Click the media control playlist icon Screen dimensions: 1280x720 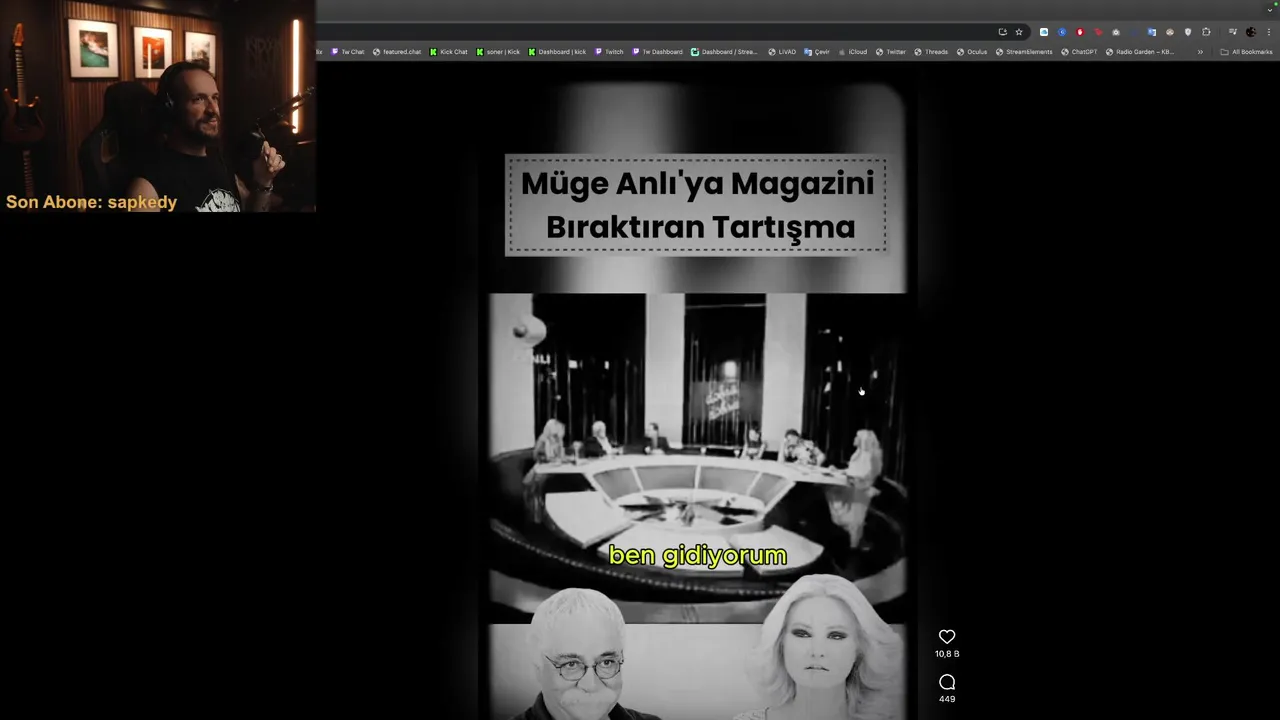(1232, 32)
